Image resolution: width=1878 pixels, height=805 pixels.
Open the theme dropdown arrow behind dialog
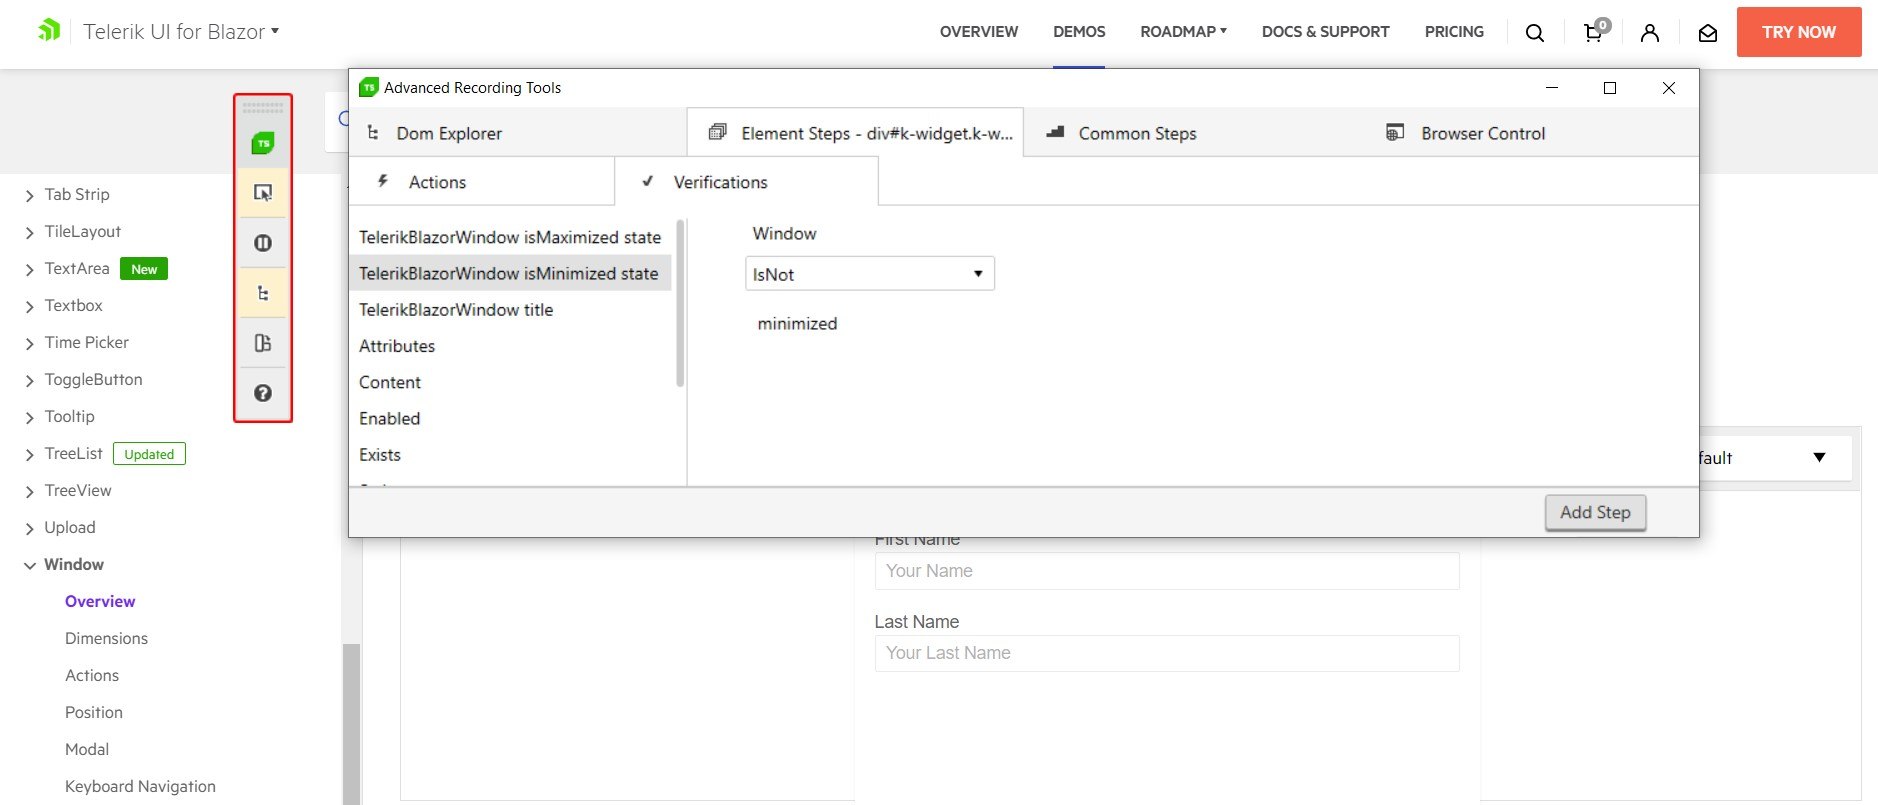tap(1819, 457)
